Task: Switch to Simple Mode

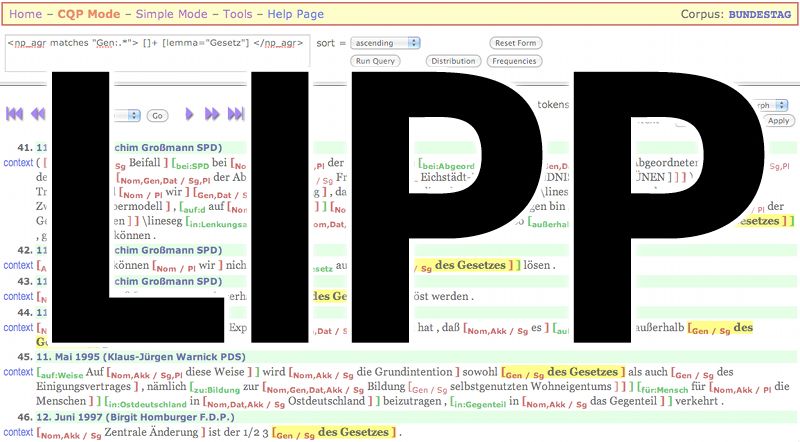Action: point(171,14)
